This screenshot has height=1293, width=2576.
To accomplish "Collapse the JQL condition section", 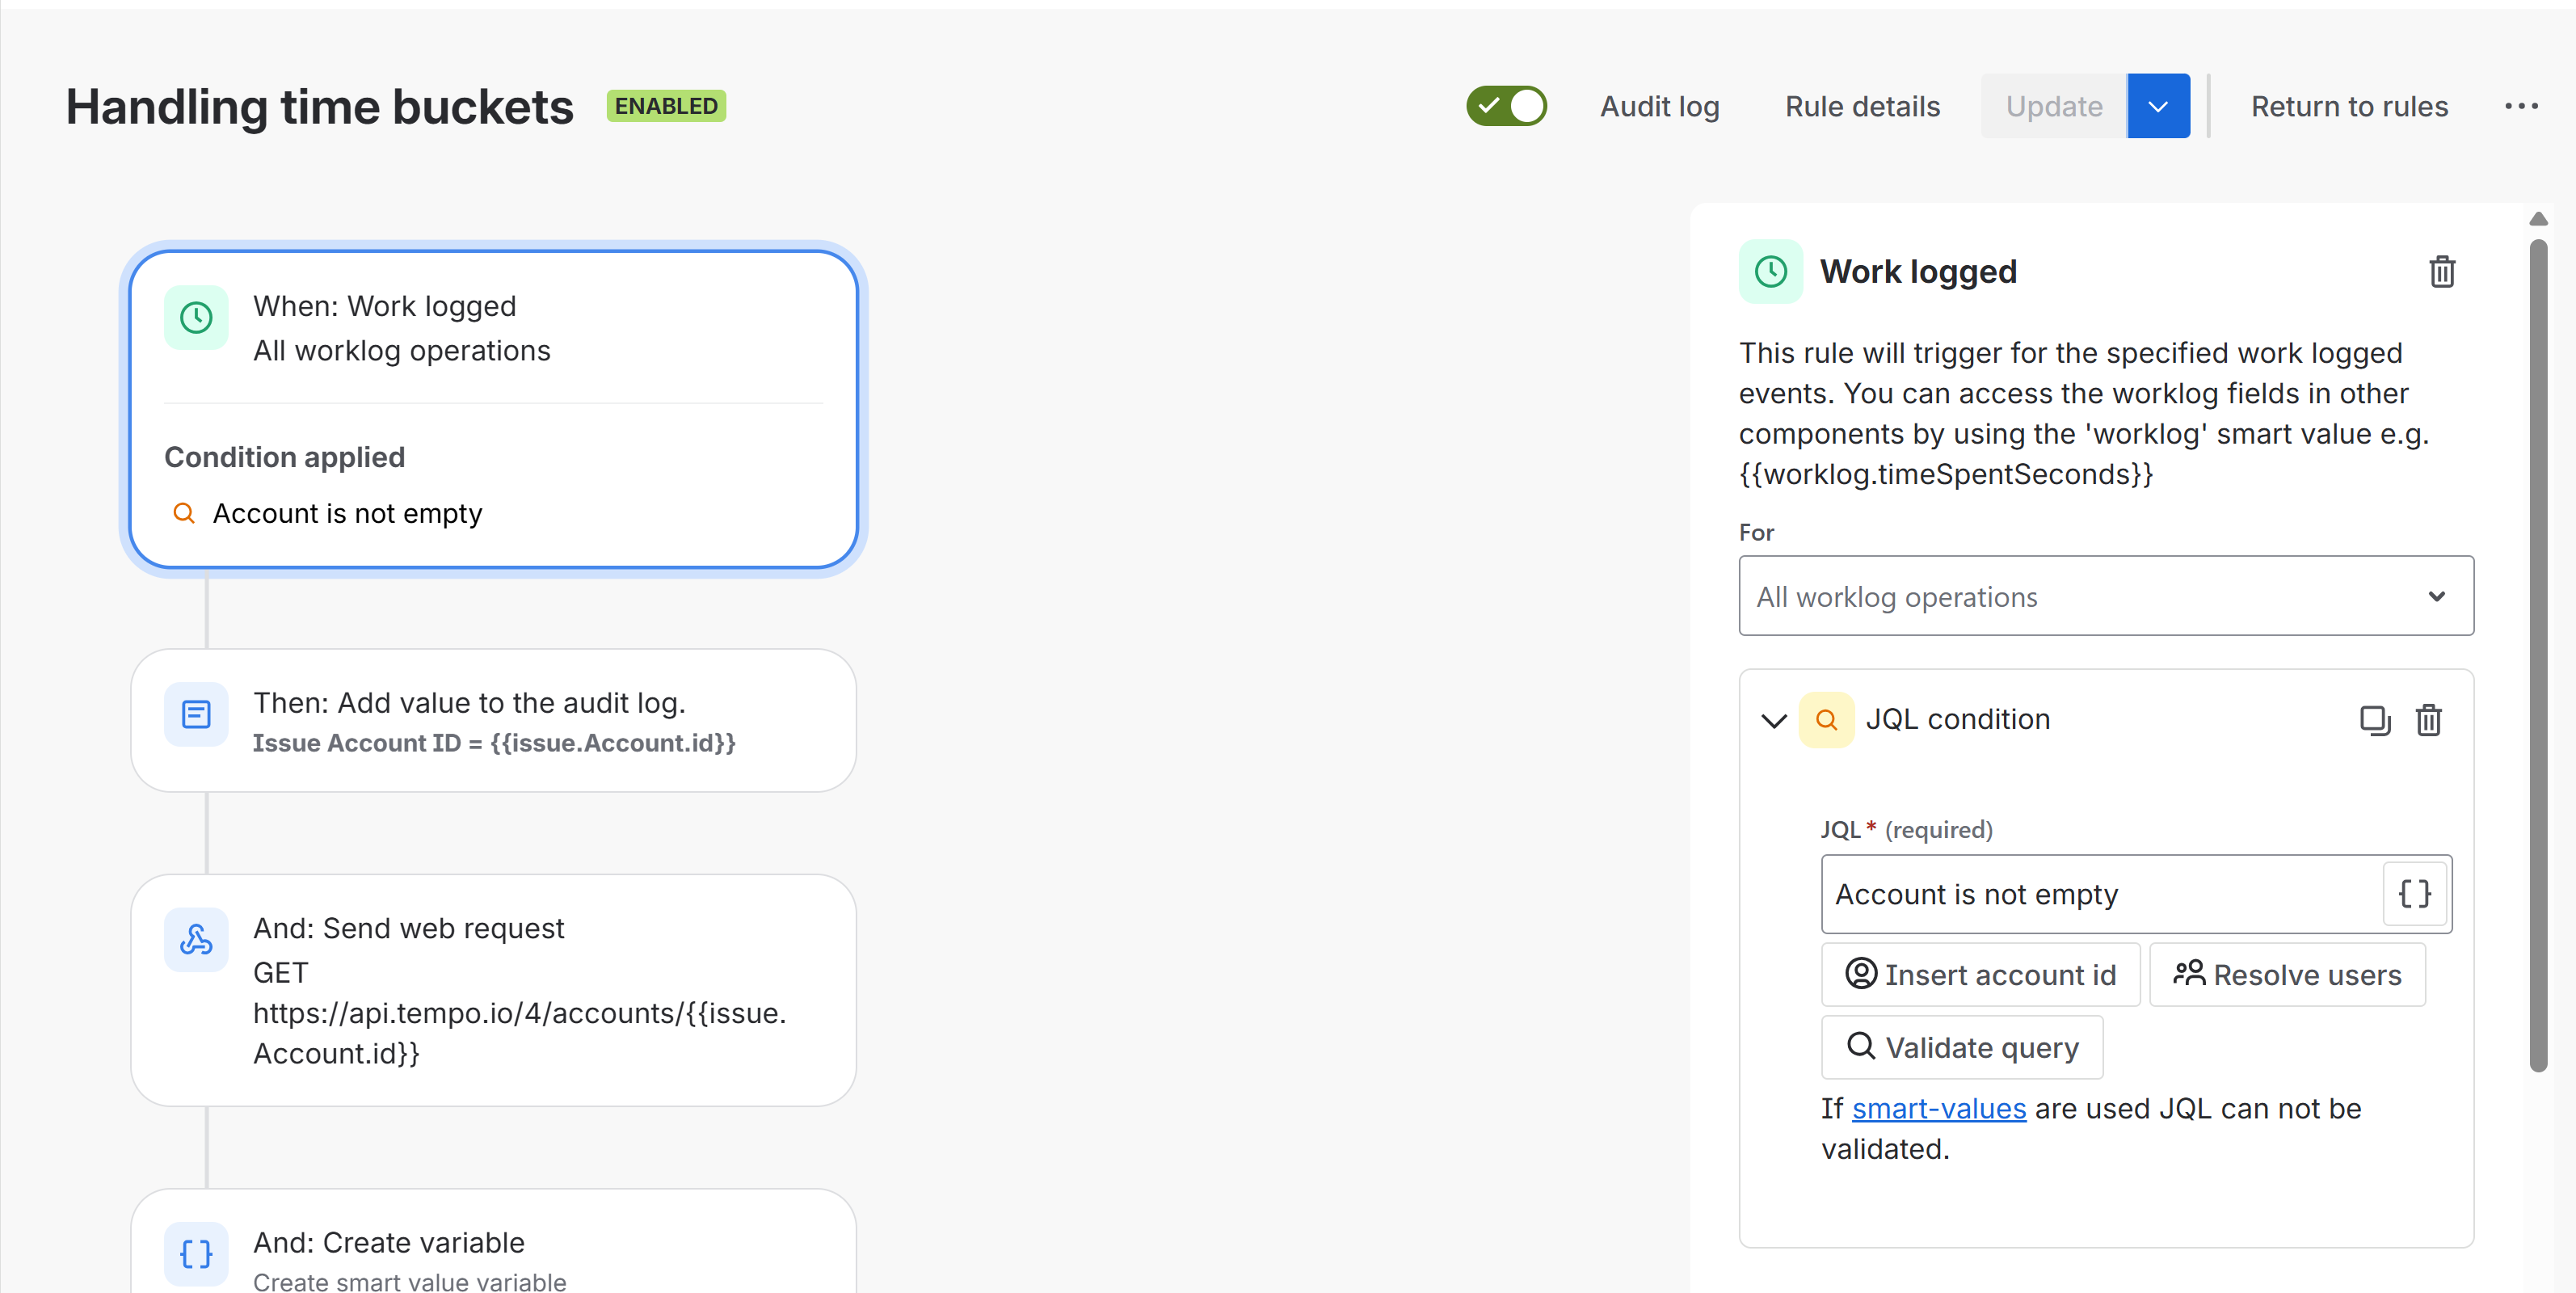I will [x=1773, y=720].
